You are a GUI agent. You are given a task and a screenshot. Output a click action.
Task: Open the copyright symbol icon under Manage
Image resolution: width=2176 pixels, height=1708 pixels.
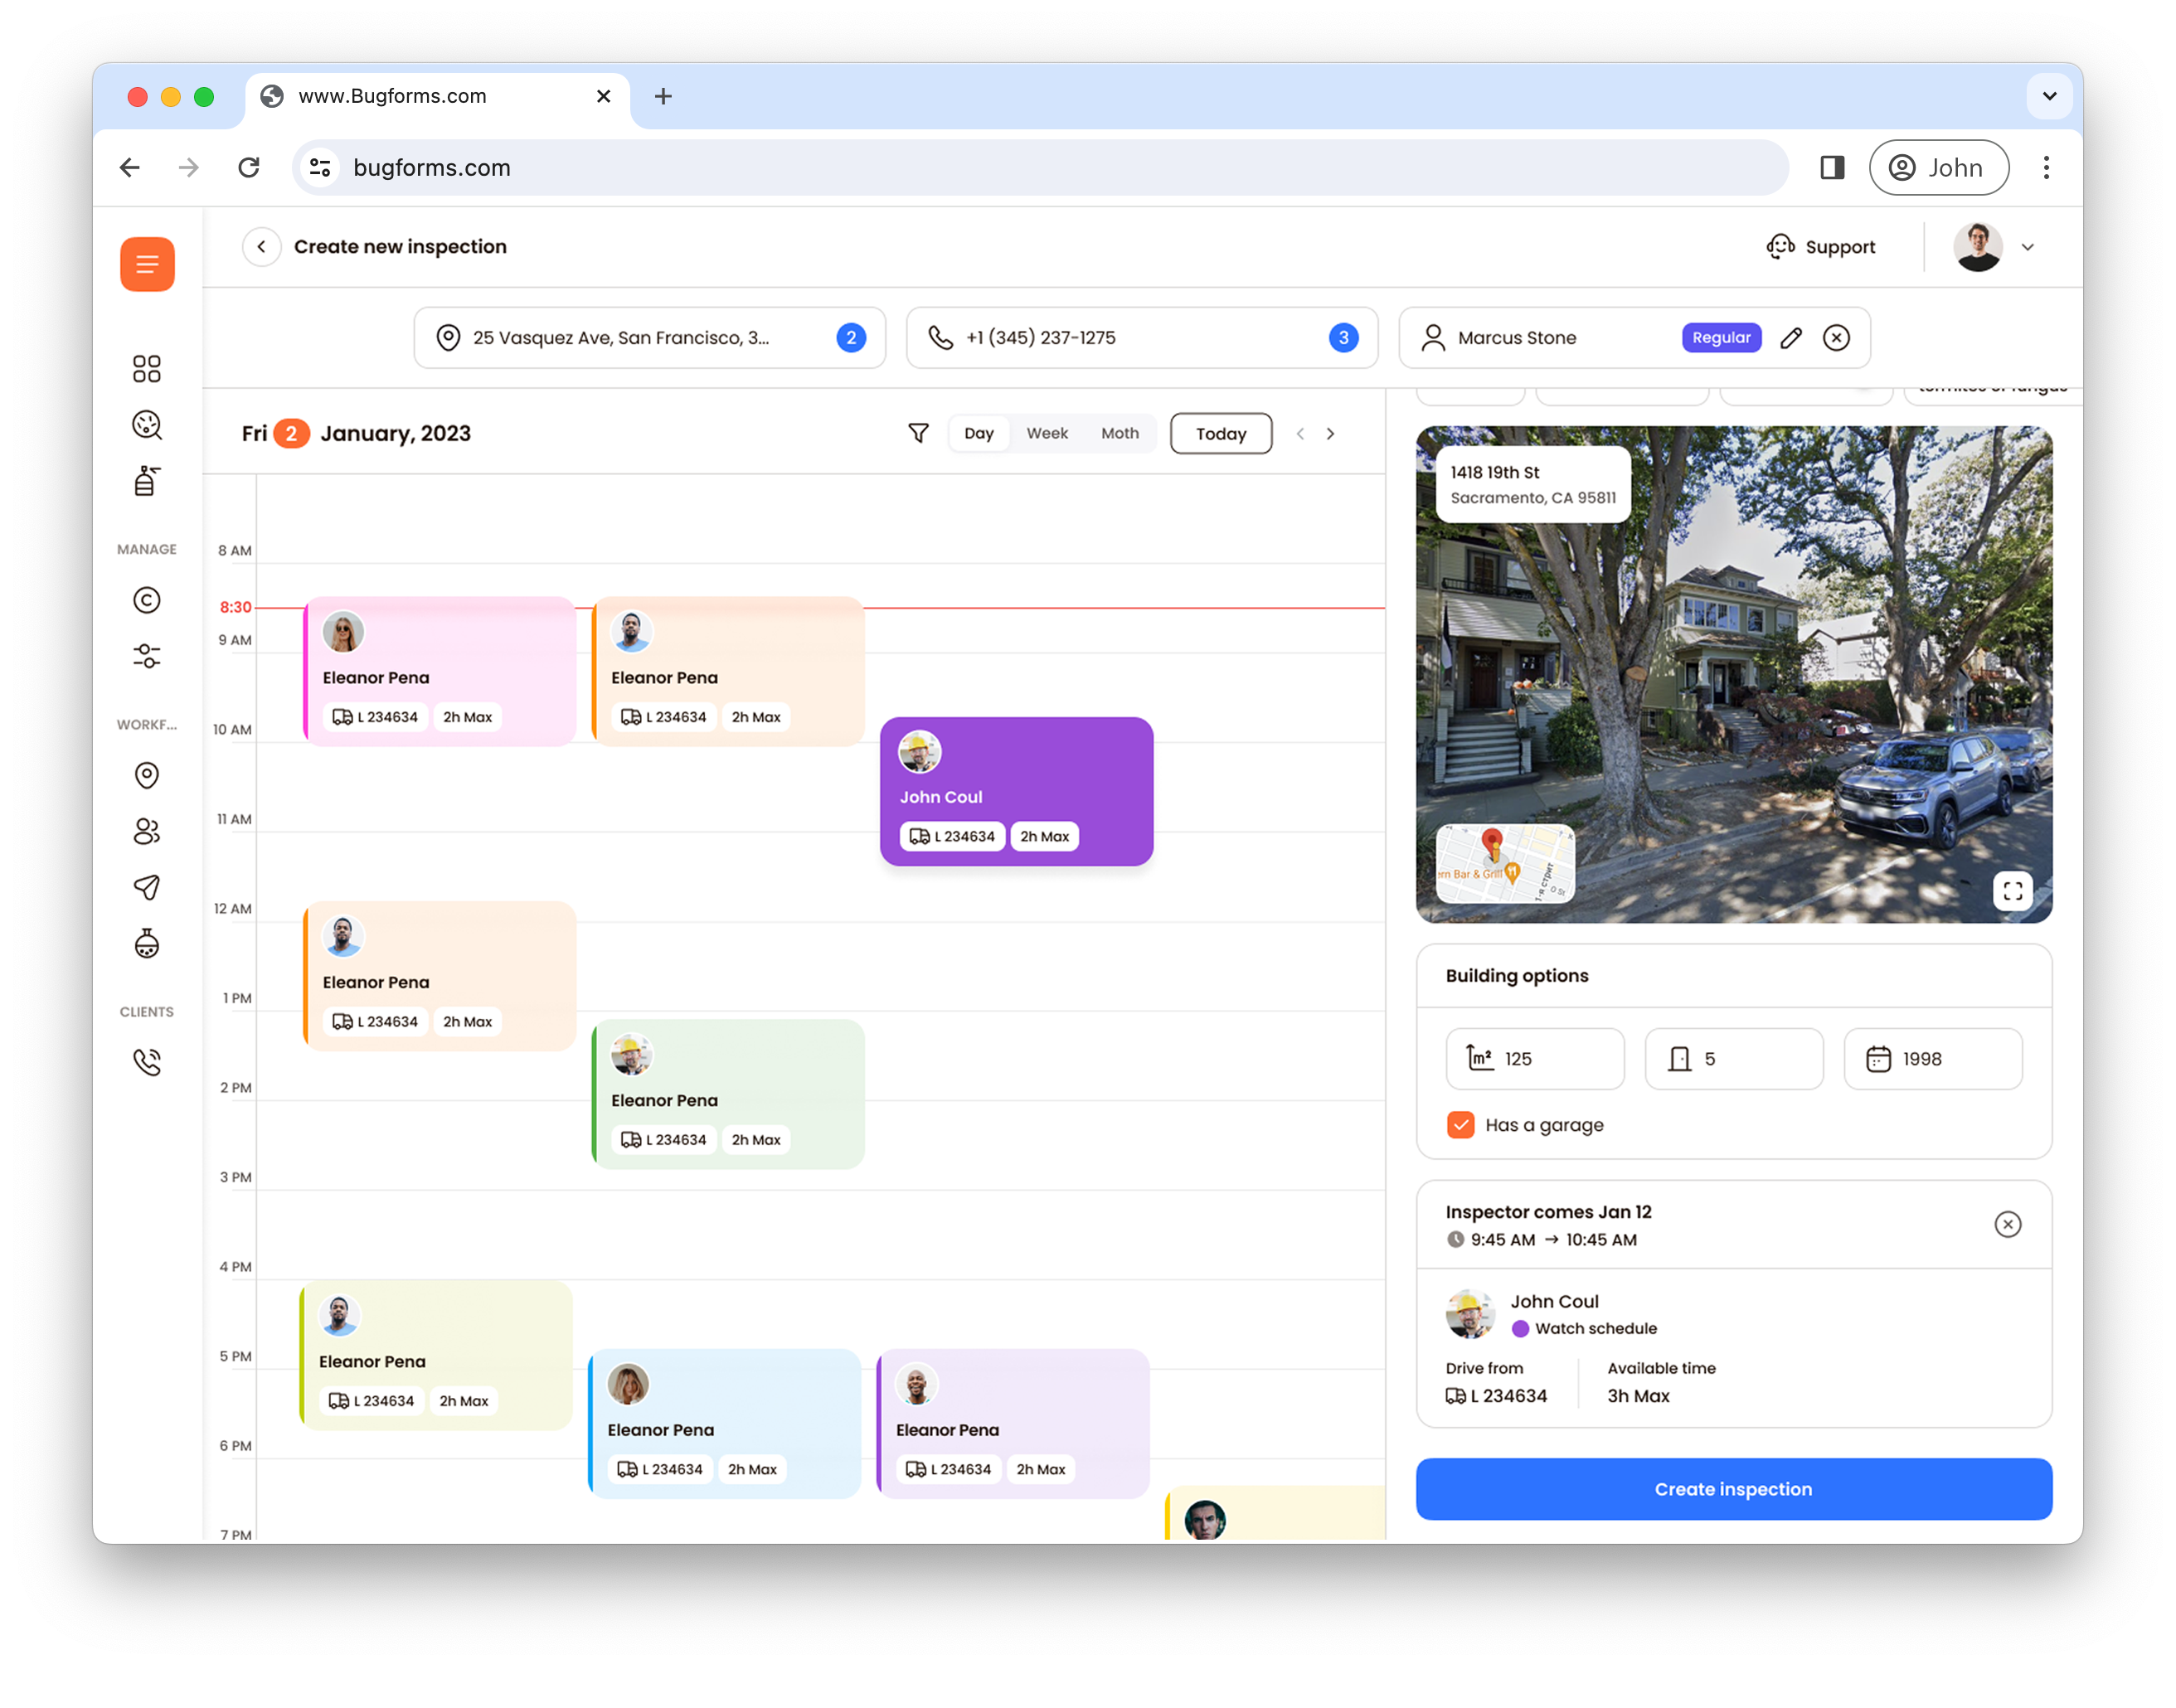coord(147,600)
